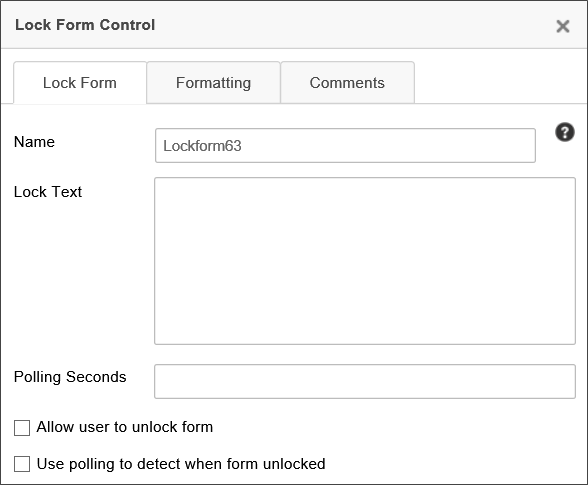This screenshot has width=588, height=485.
Task: Click the empty header bar beside the title
Action: 352,25
